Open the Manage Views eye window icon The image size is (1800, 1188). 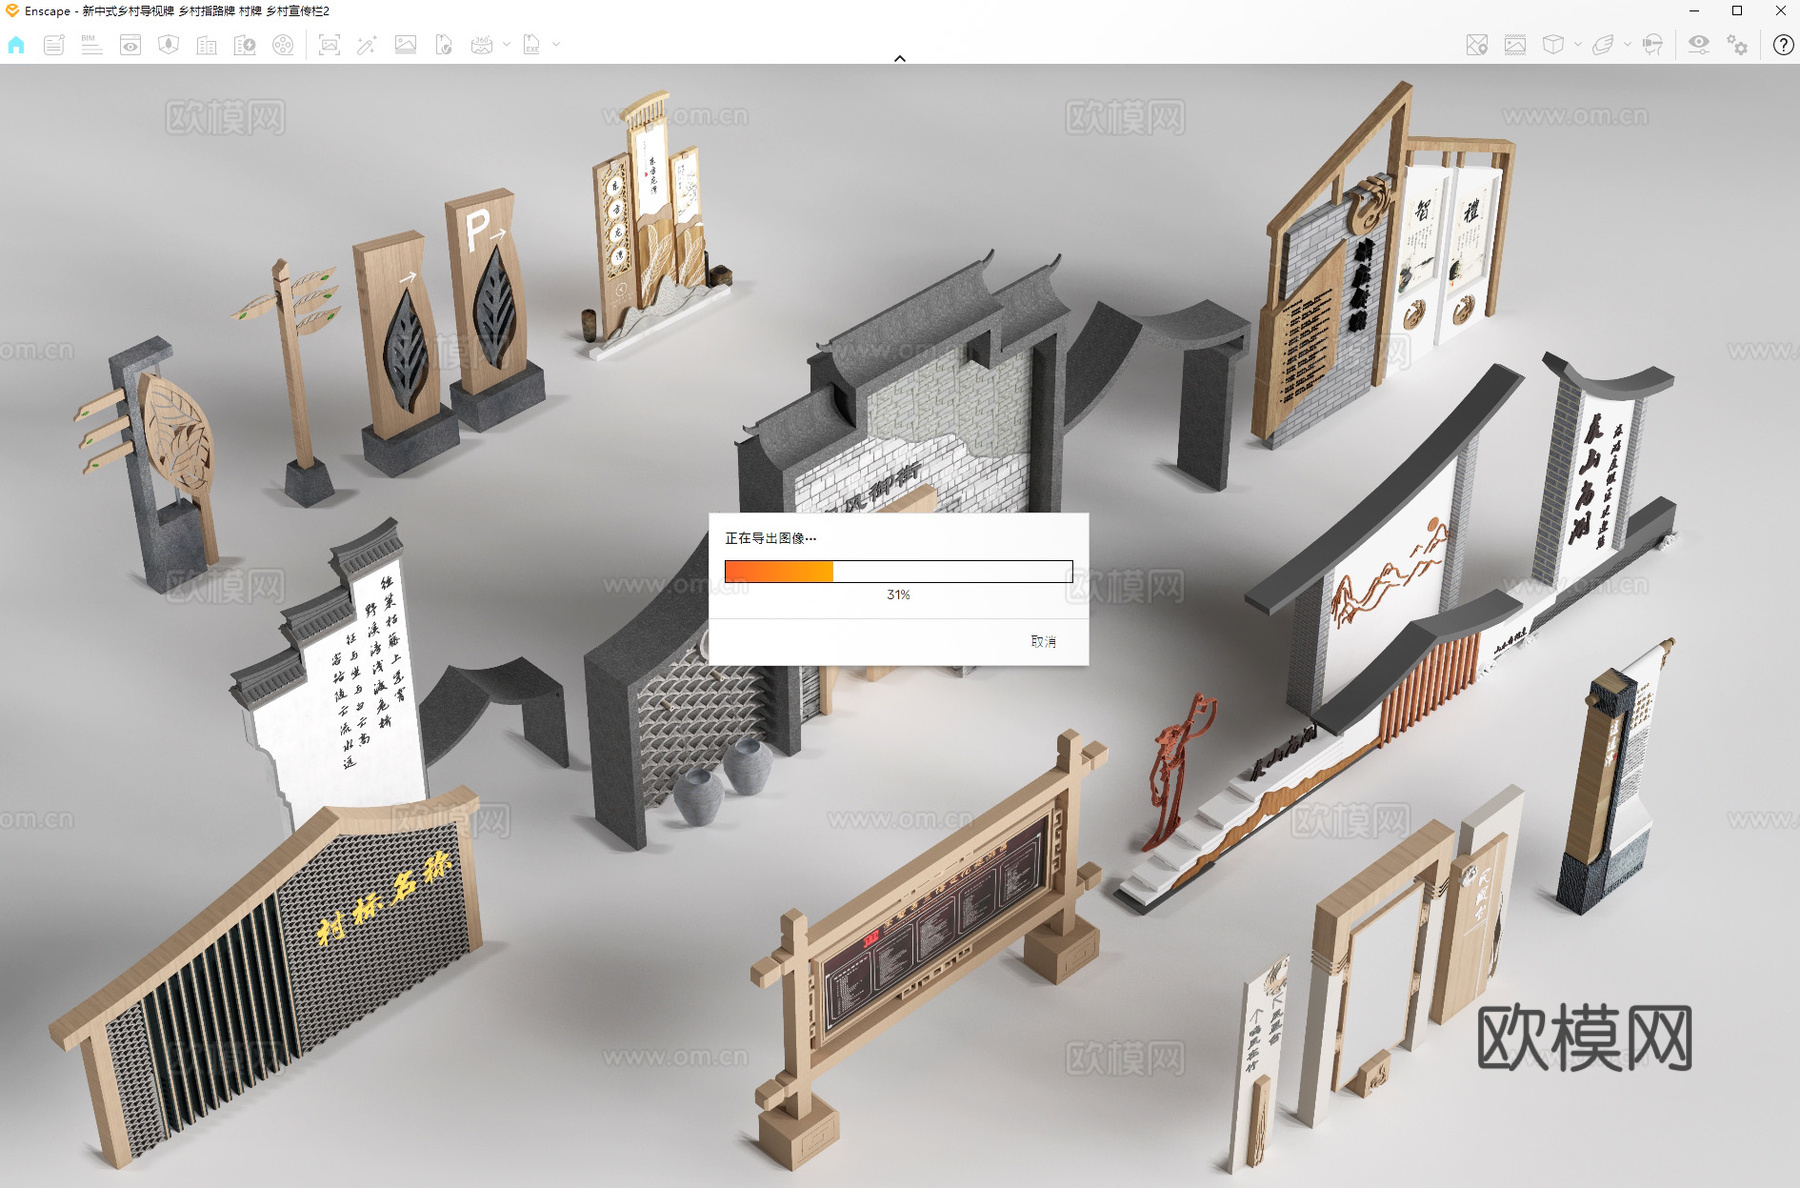[130, 45]
